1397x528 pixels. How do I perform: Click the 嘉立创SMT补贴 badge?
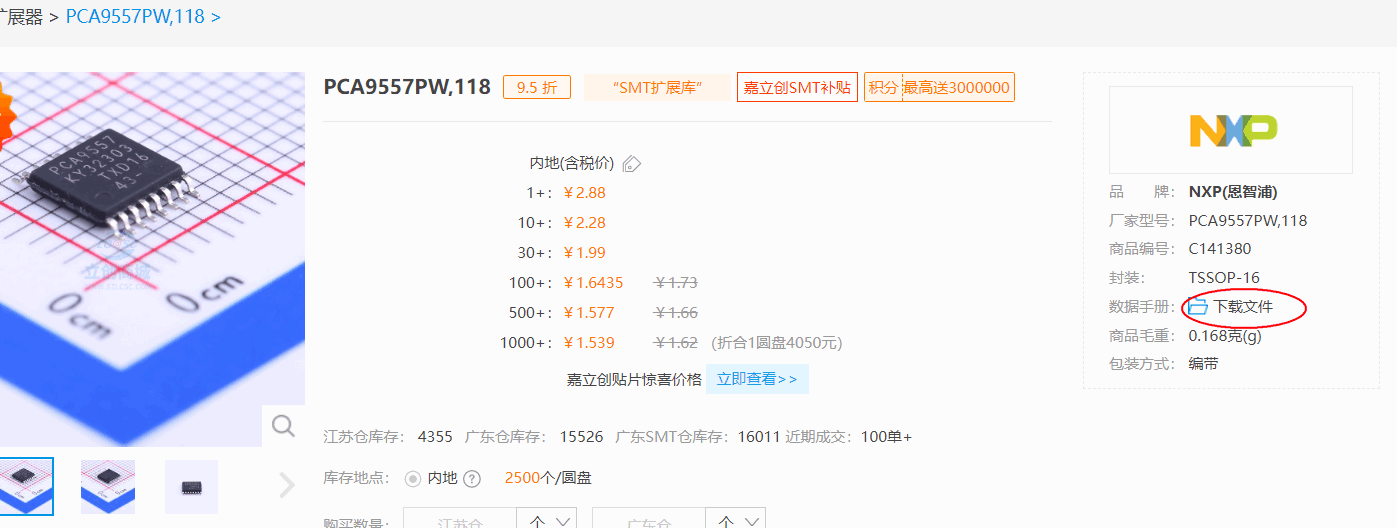click(x=797, y=87)
